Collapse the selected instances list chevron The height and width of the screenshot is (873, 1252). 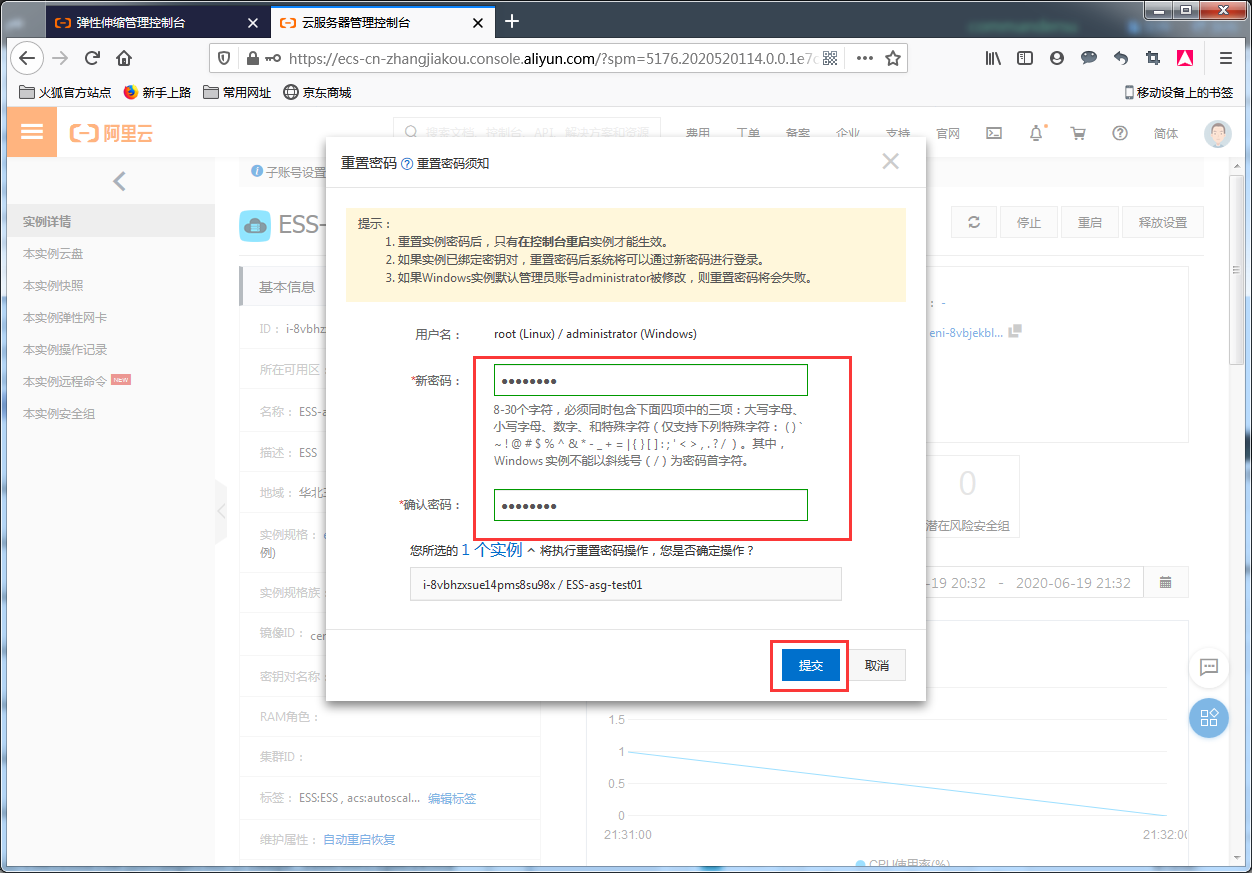(x=531, y=550)
